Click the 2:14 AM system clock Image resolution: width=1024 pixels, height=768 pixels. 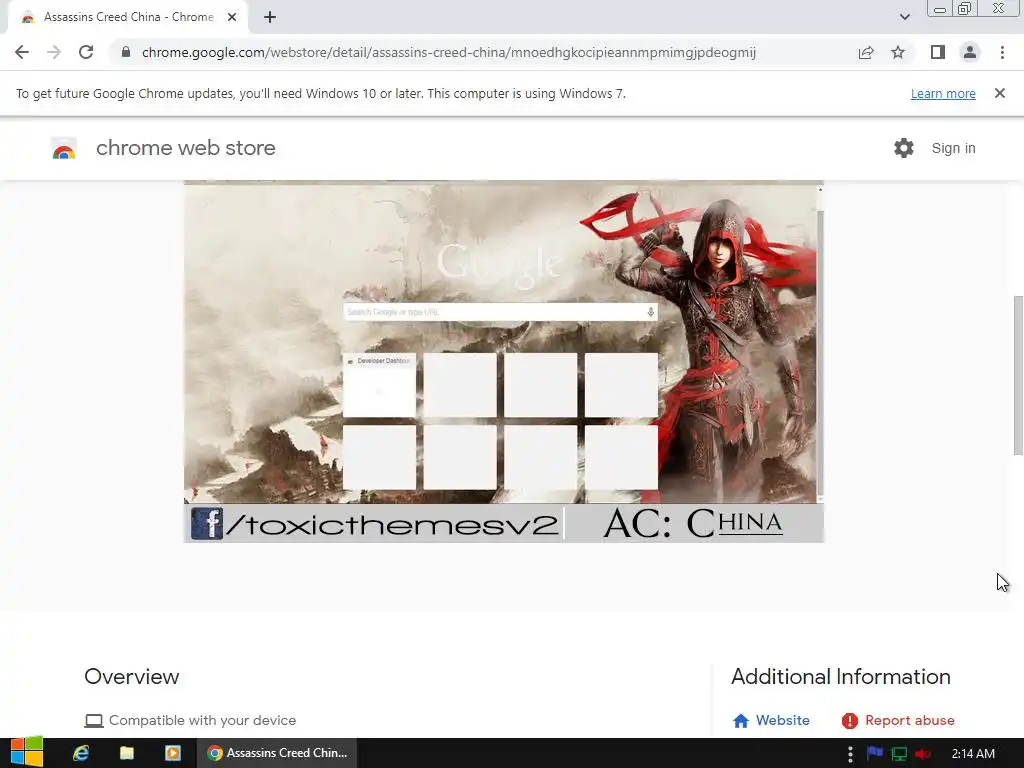click(973, 754)
